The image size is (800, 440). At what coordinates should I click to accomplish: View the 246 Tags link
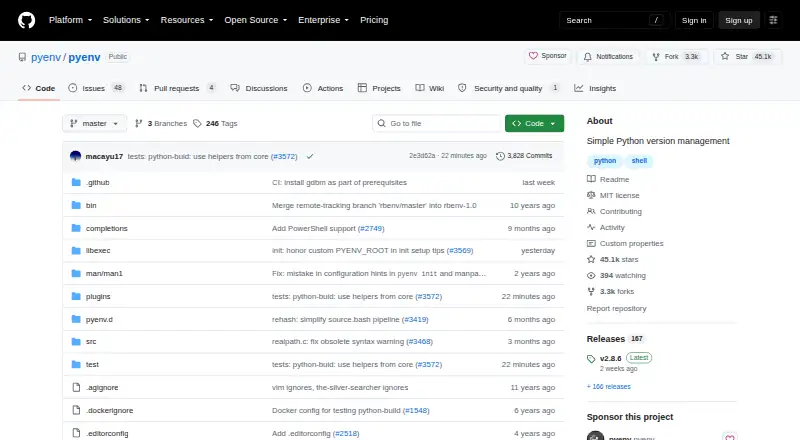215,124
